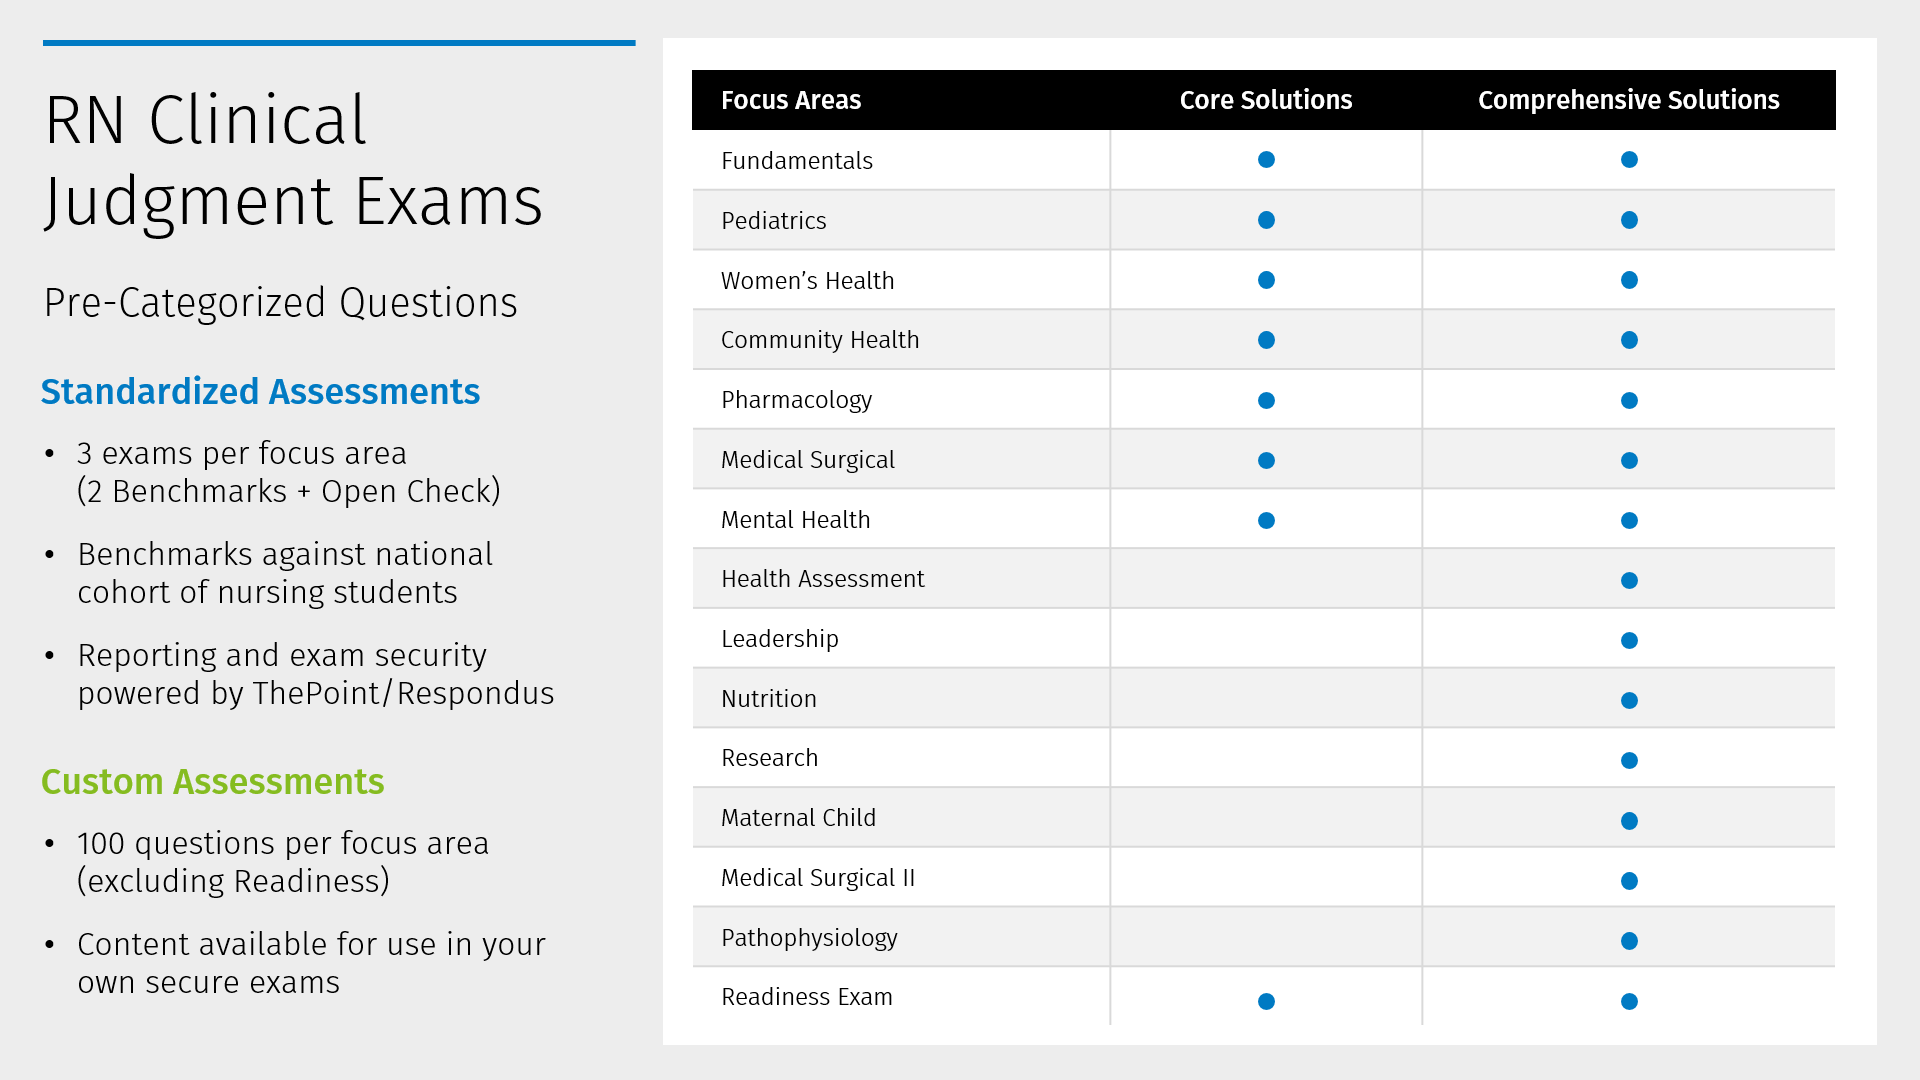Click the RN Clinical Judgment Exams title

pos(294,160)
